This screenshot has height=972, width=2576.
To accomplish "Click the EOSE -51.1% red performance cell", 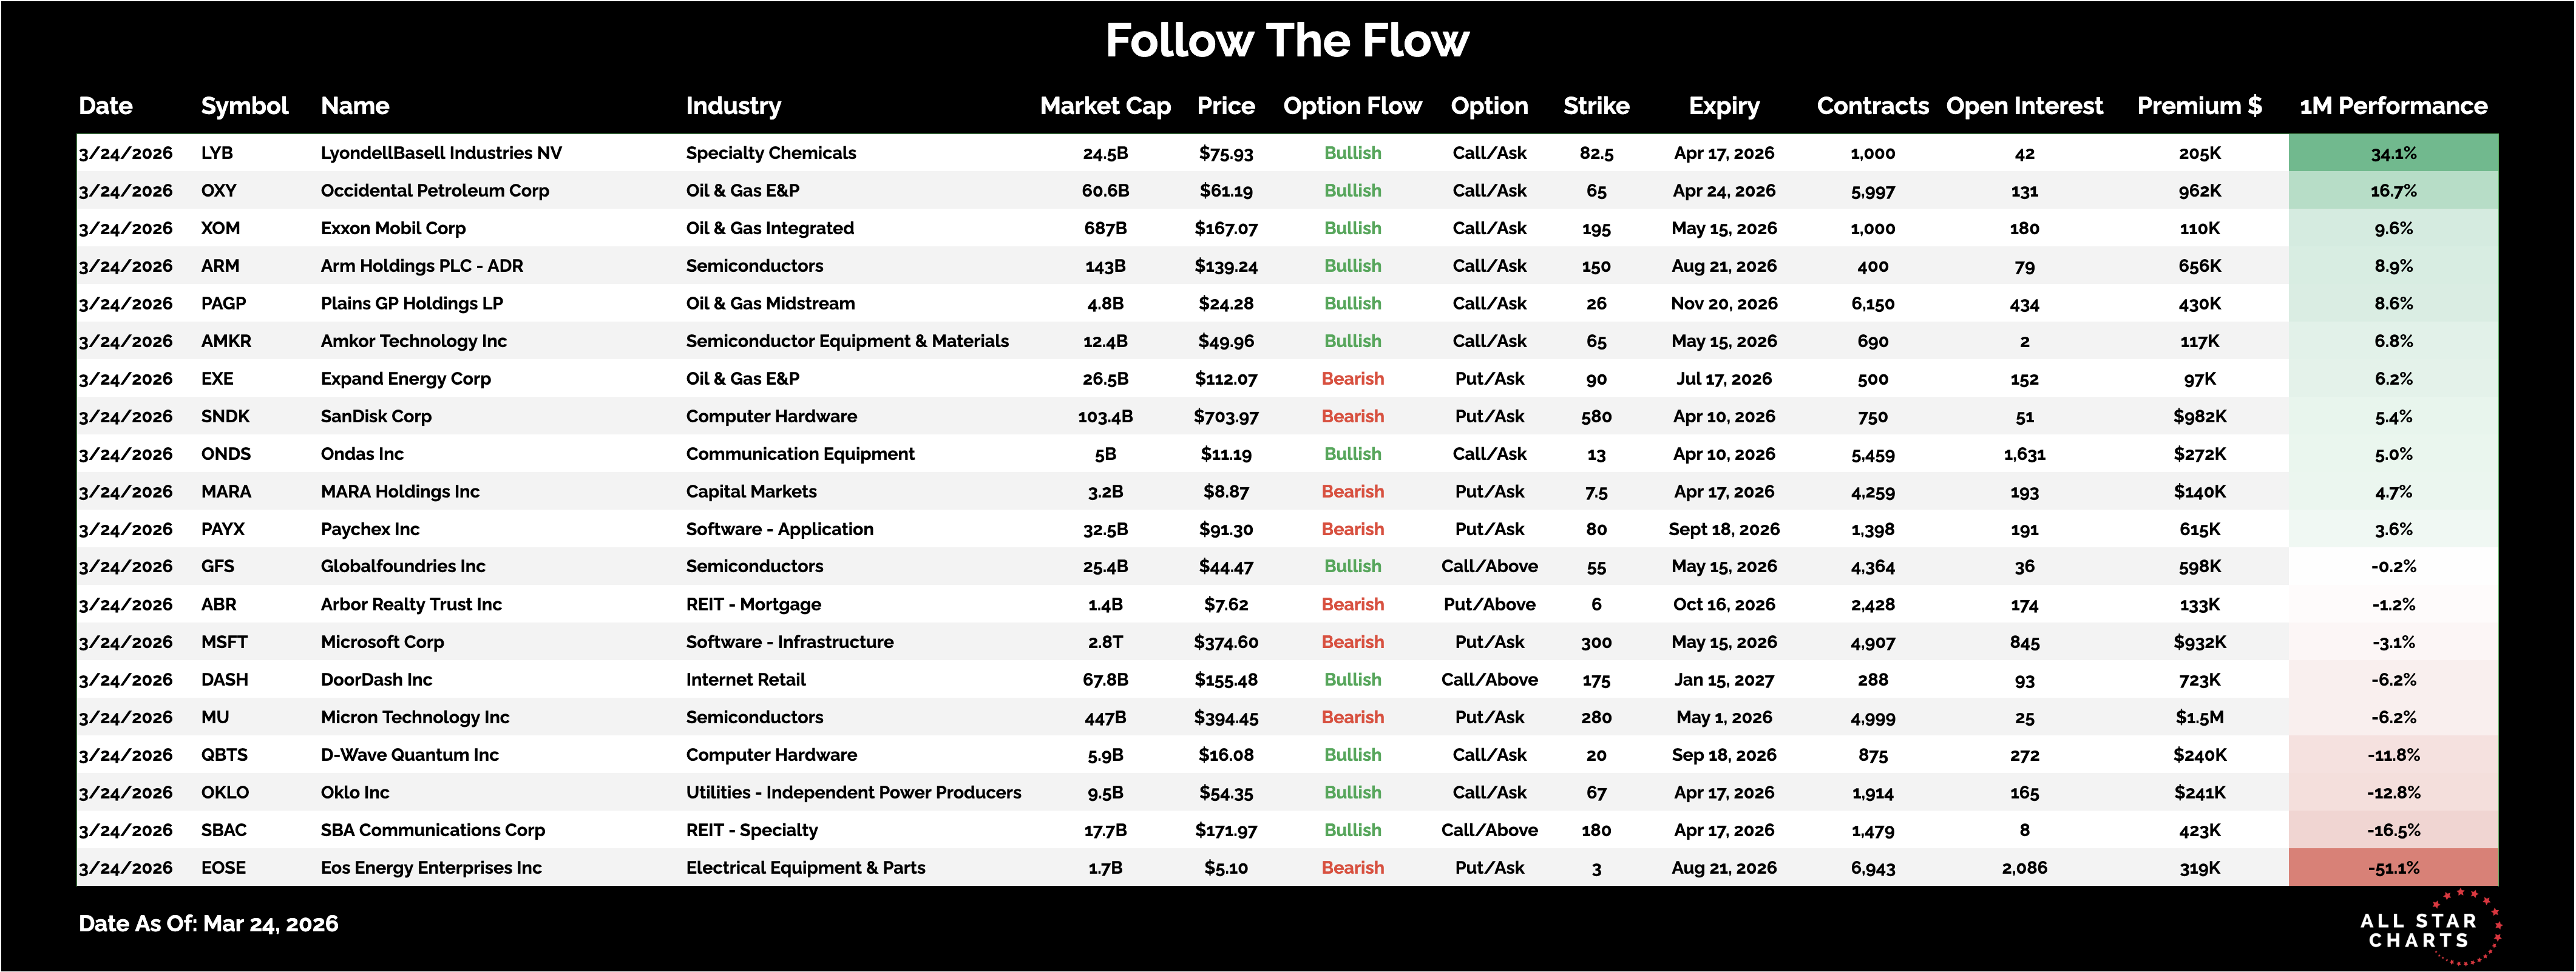I will (x=2393, y=868).
